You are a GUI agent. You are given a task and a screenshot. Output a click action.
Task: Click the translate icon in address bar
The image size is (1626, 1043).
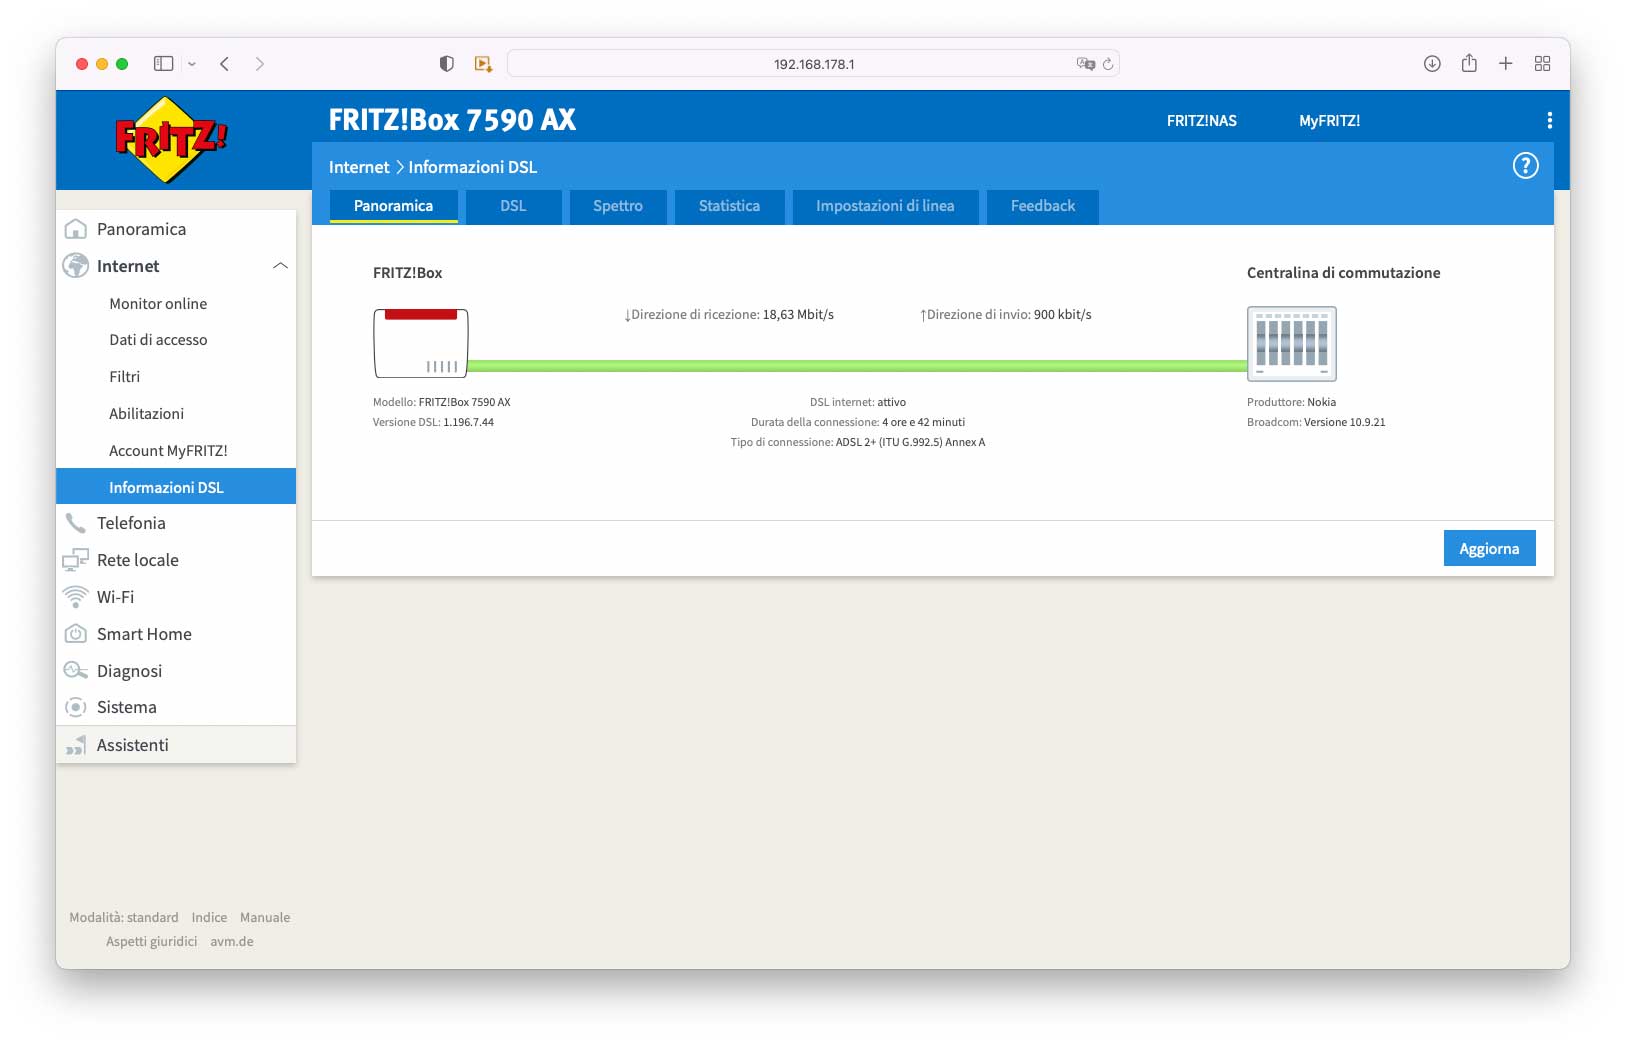coord(1085,64)
